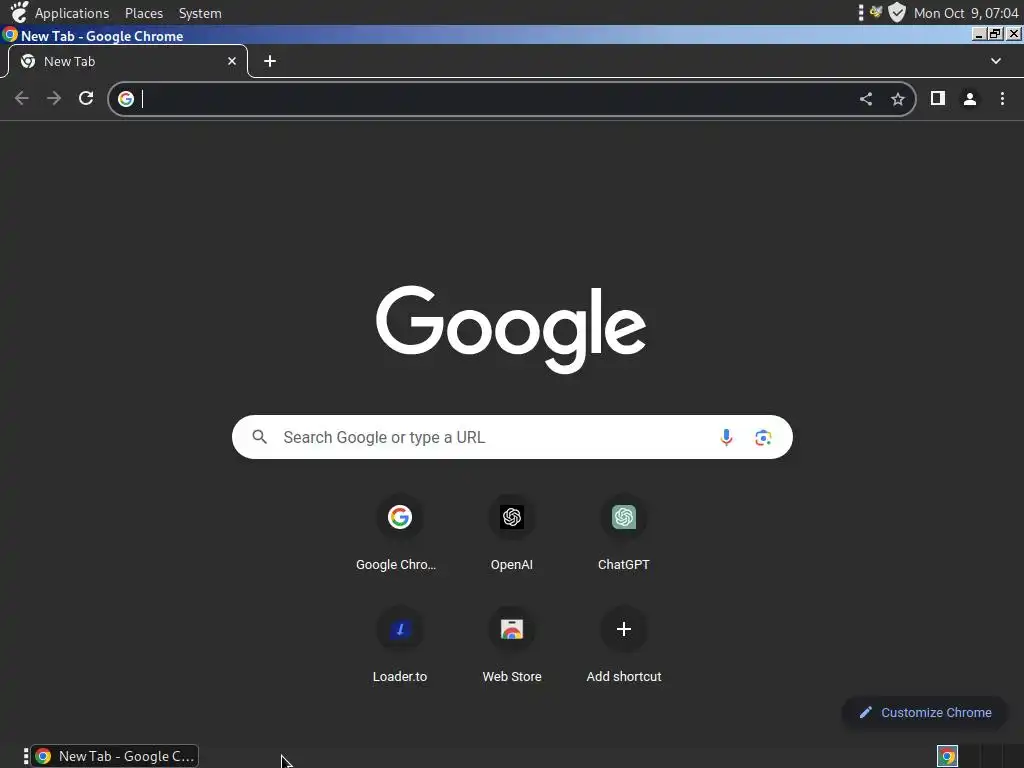Screen dimensions: 1024x768
Task: Click the GNOME foot logo icon
Action: tap(19, 12)
